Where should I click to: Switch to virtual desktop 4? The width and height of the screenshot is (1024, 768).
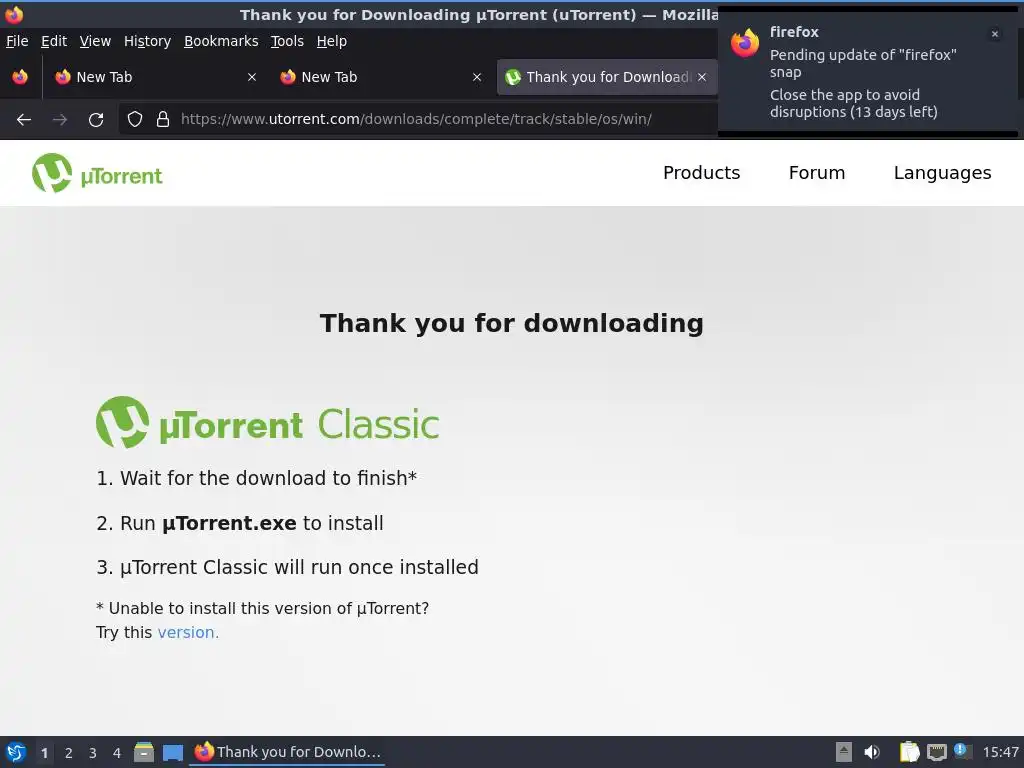[x=117, y=753]
